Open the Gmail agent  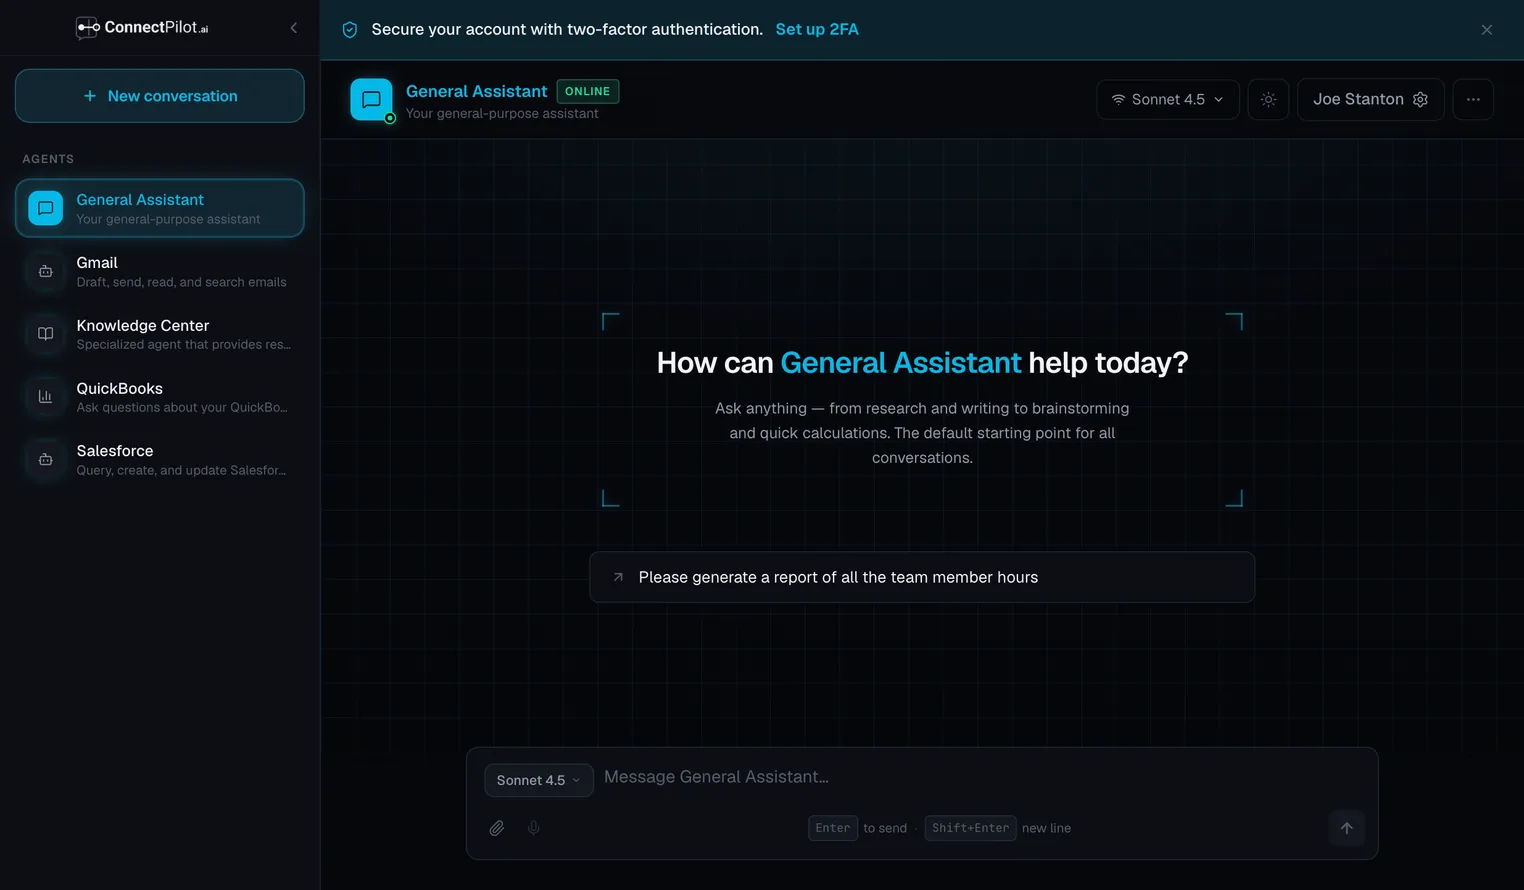[160, 271]
